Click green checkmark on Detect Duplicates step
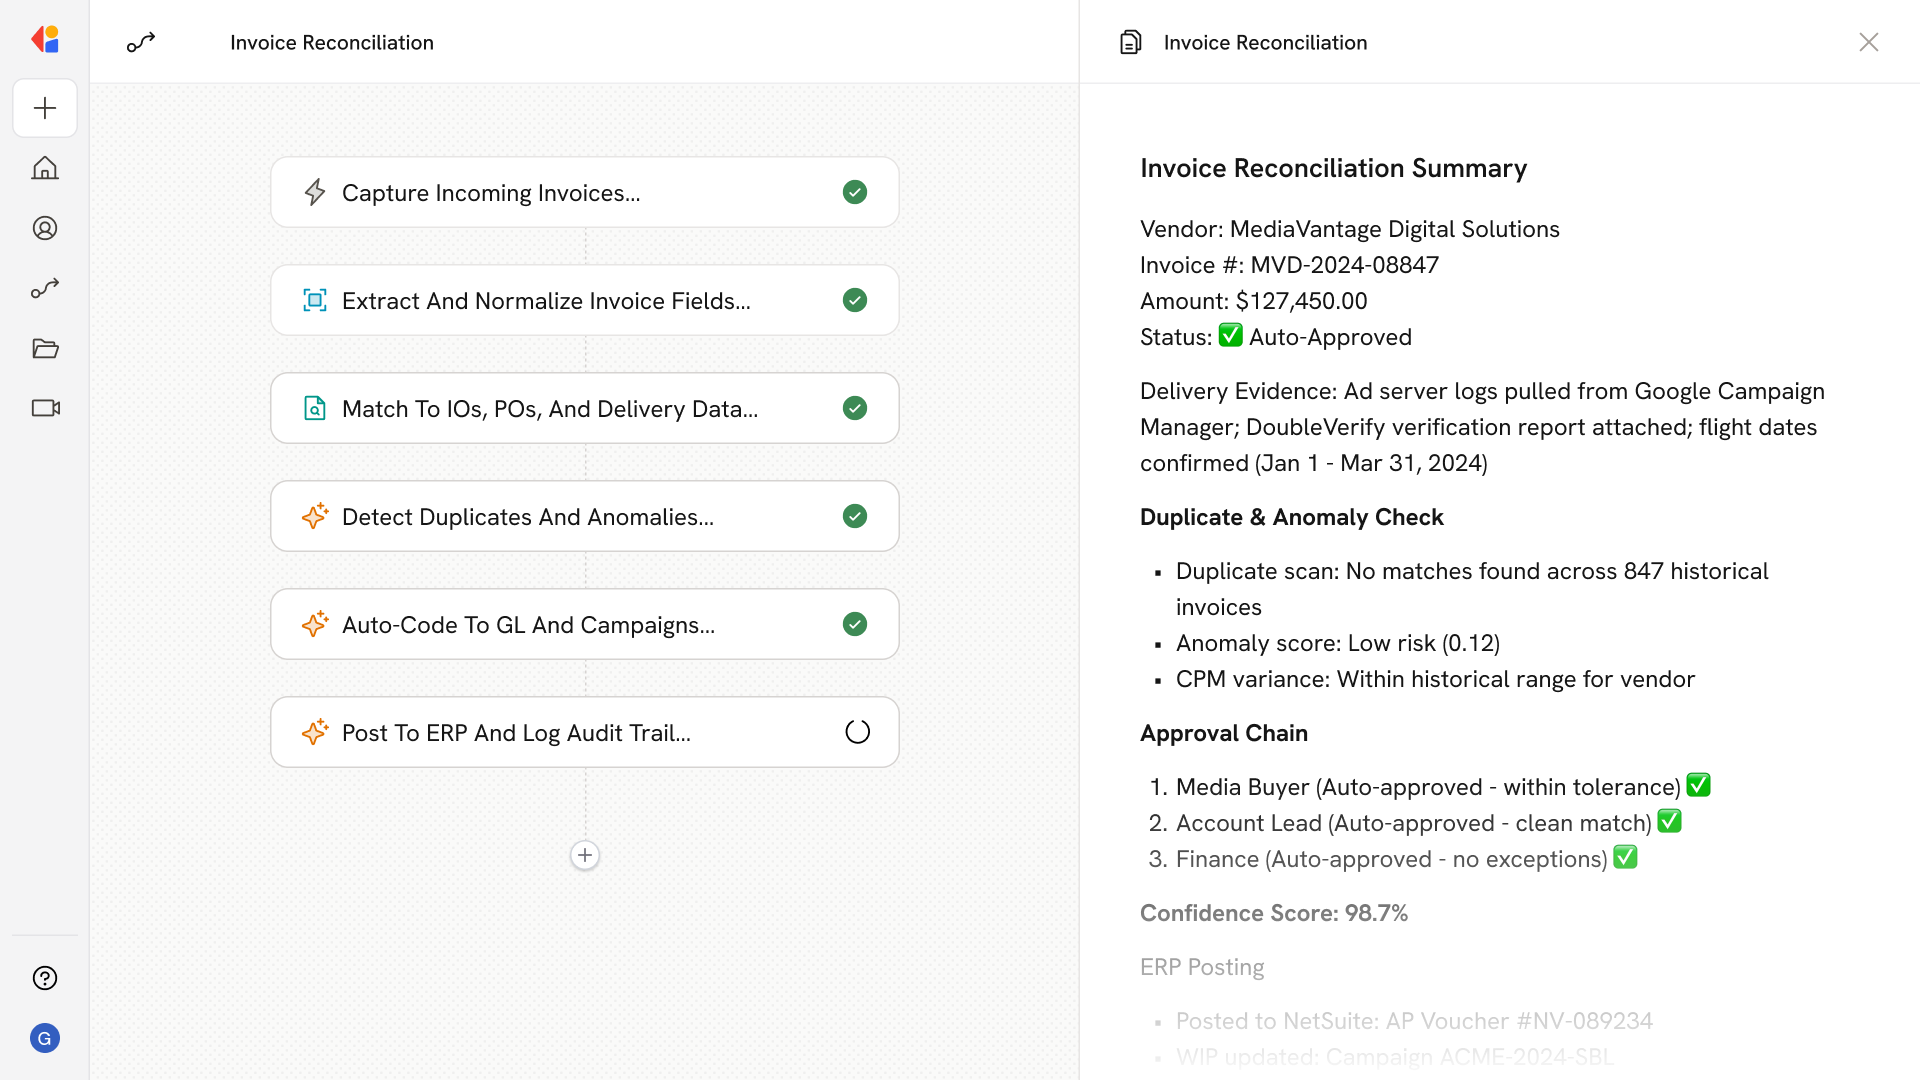The width and height of the screenshot is (1920, 1080). point(855,516)
